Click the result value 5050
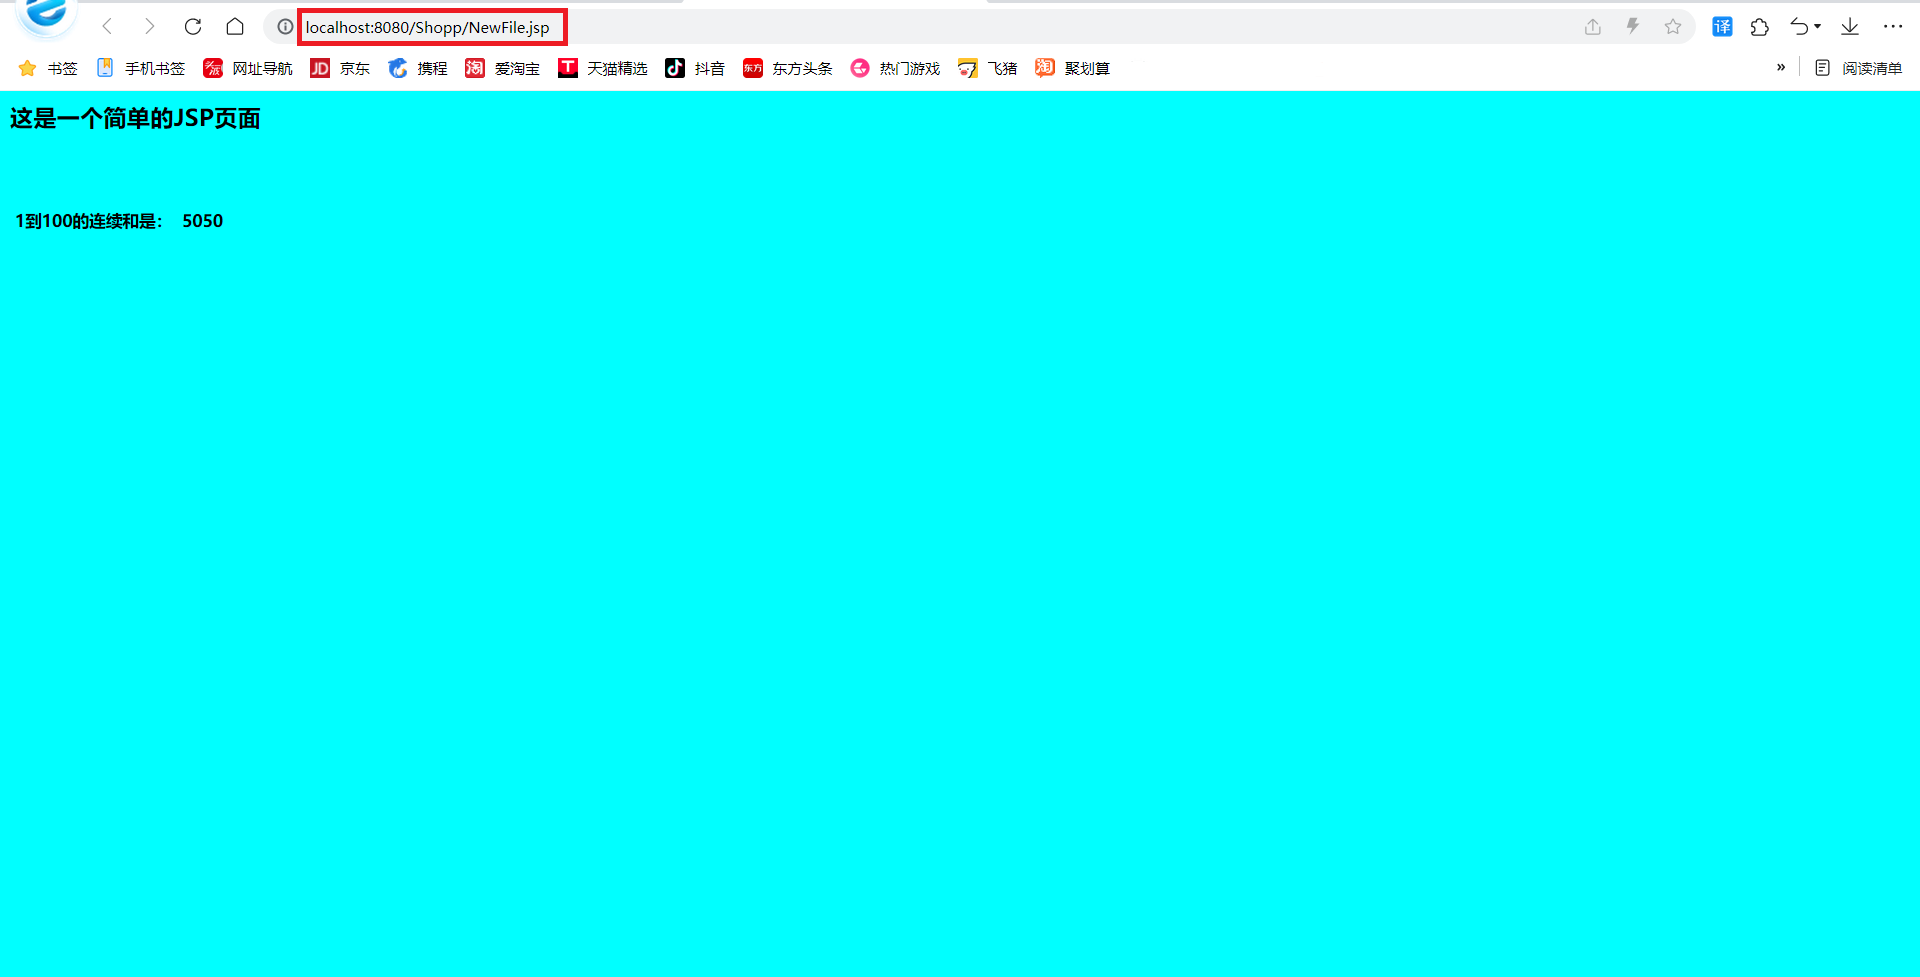The image size is (1920, 977). click(x=203, y=221)
